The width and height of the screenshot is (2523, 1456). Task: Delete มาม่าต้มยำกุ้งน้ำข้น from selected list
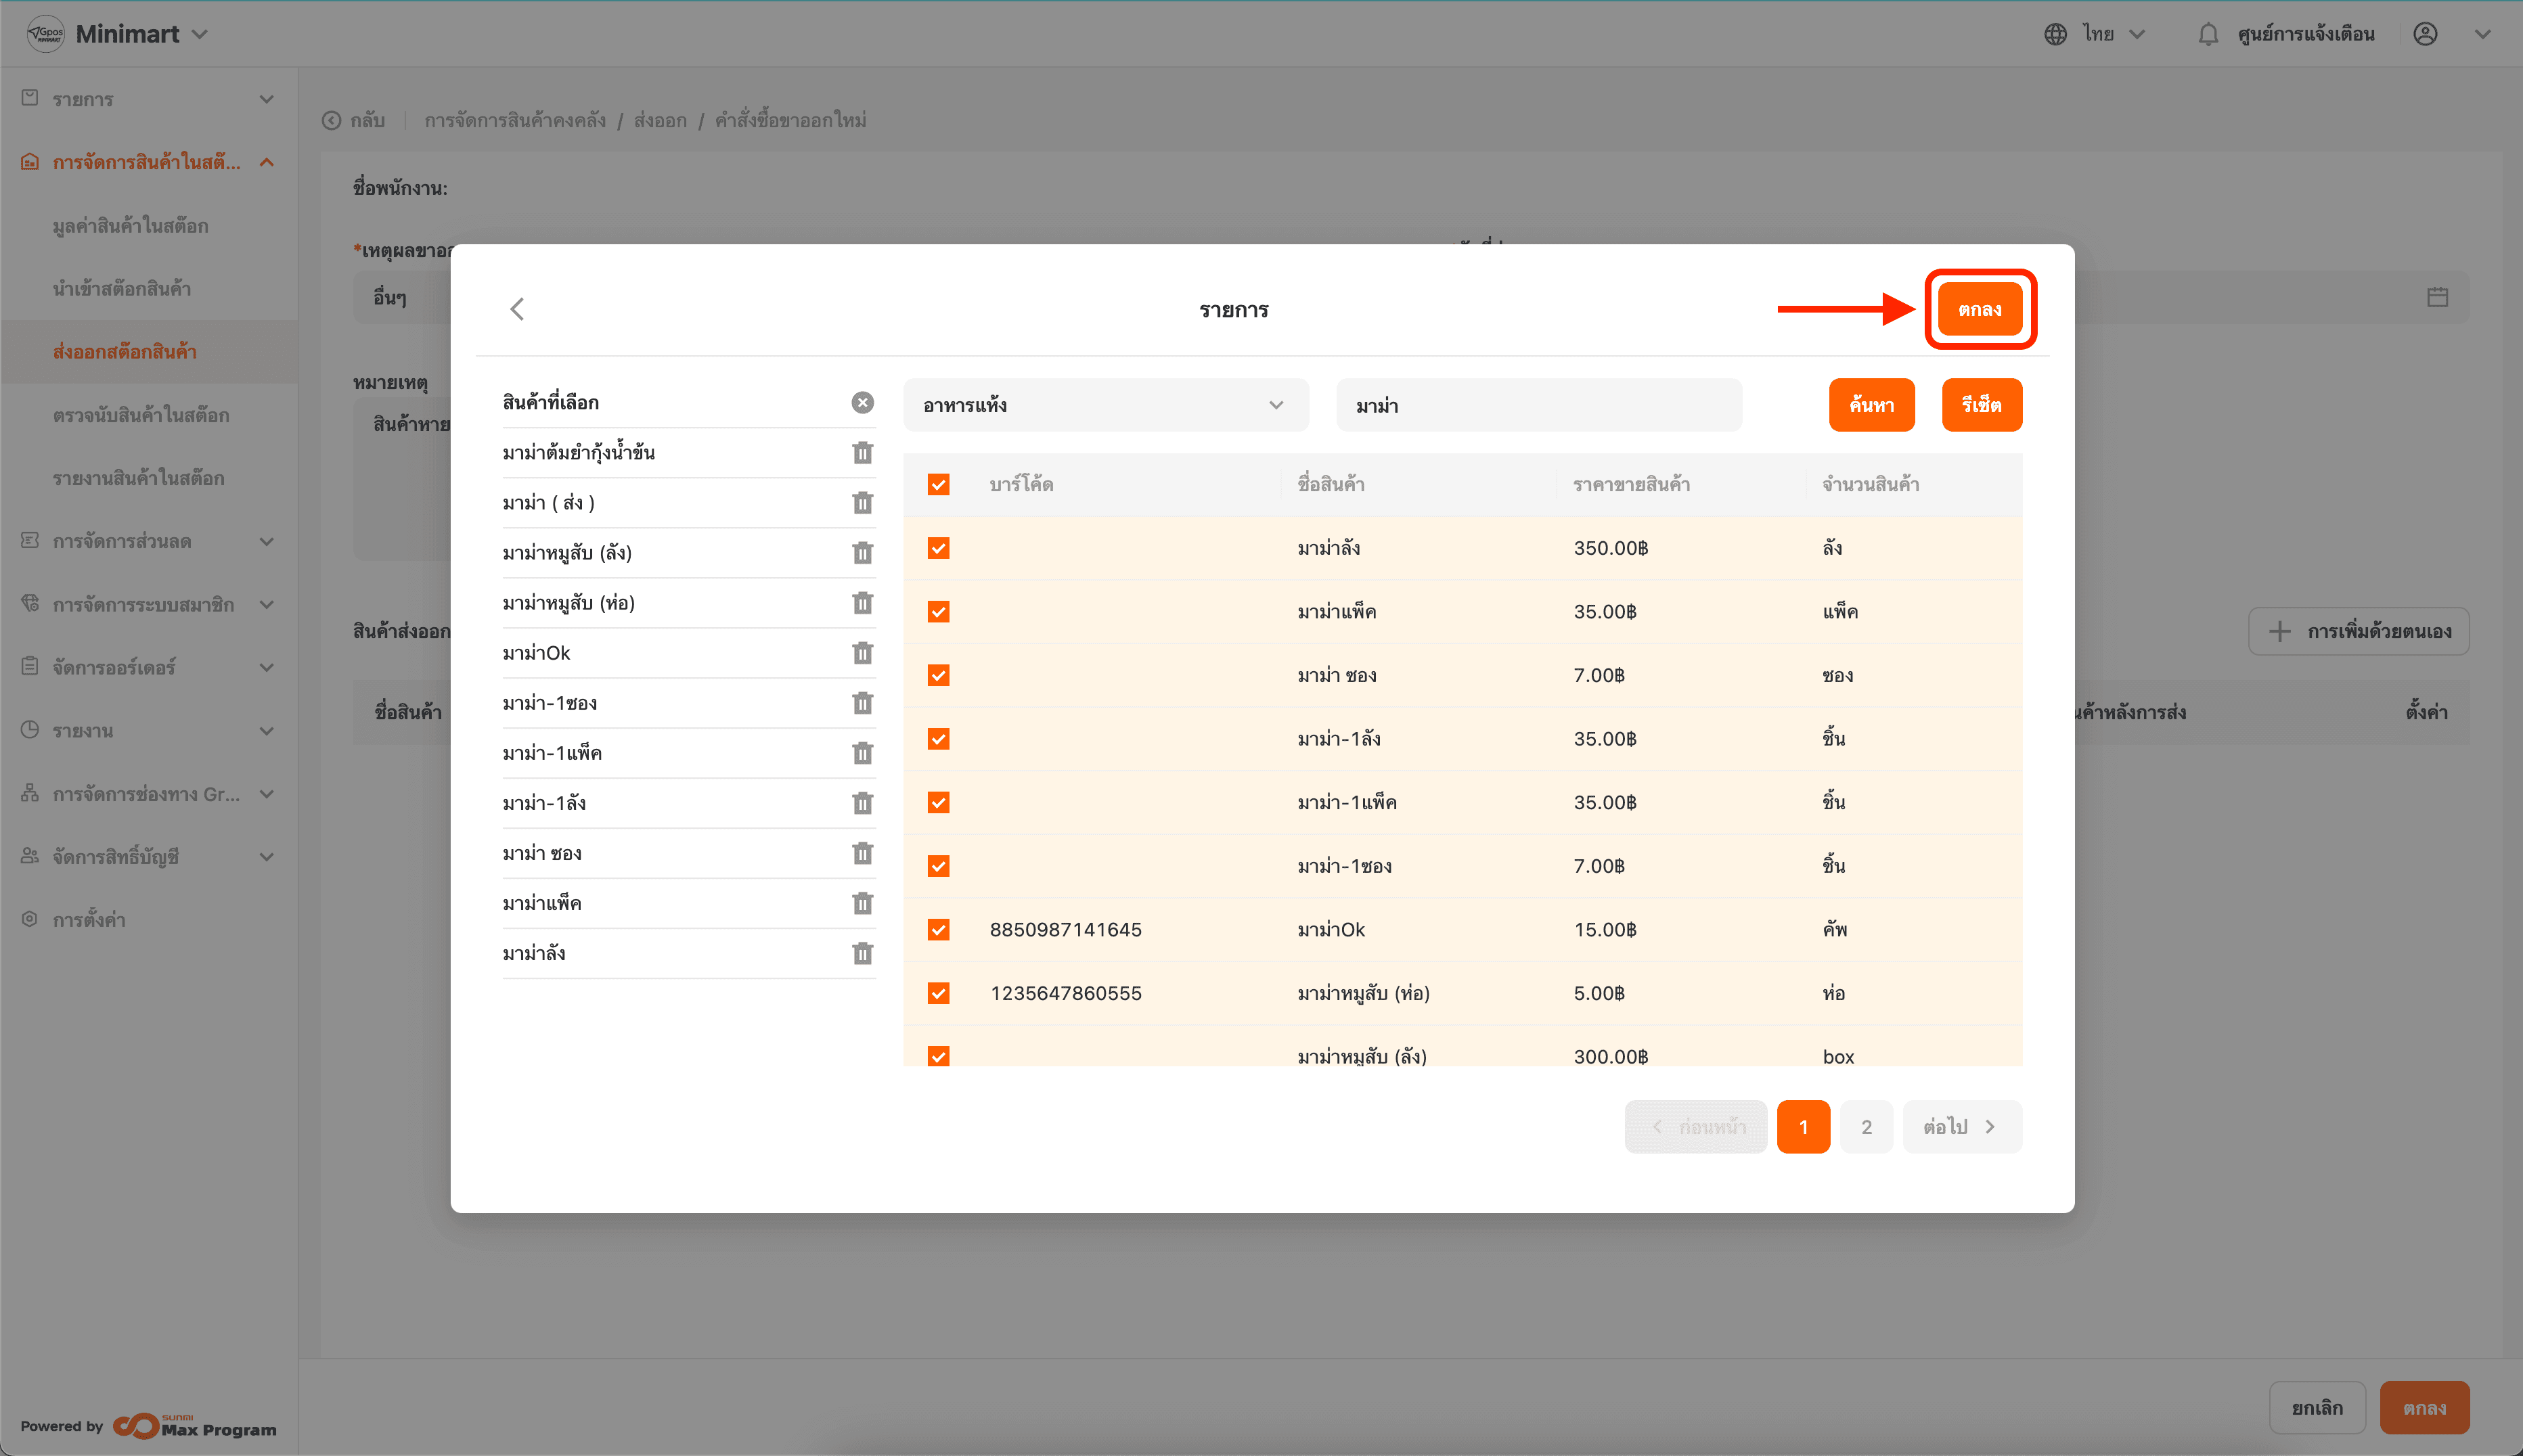pyautogui.click(x=862, y=453)
